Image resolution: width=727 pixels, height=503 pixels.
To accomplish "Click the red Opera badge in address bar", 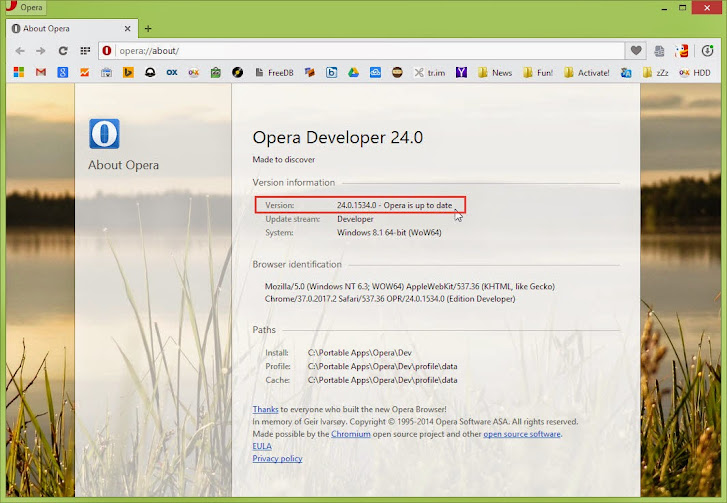I will (107, 51).
